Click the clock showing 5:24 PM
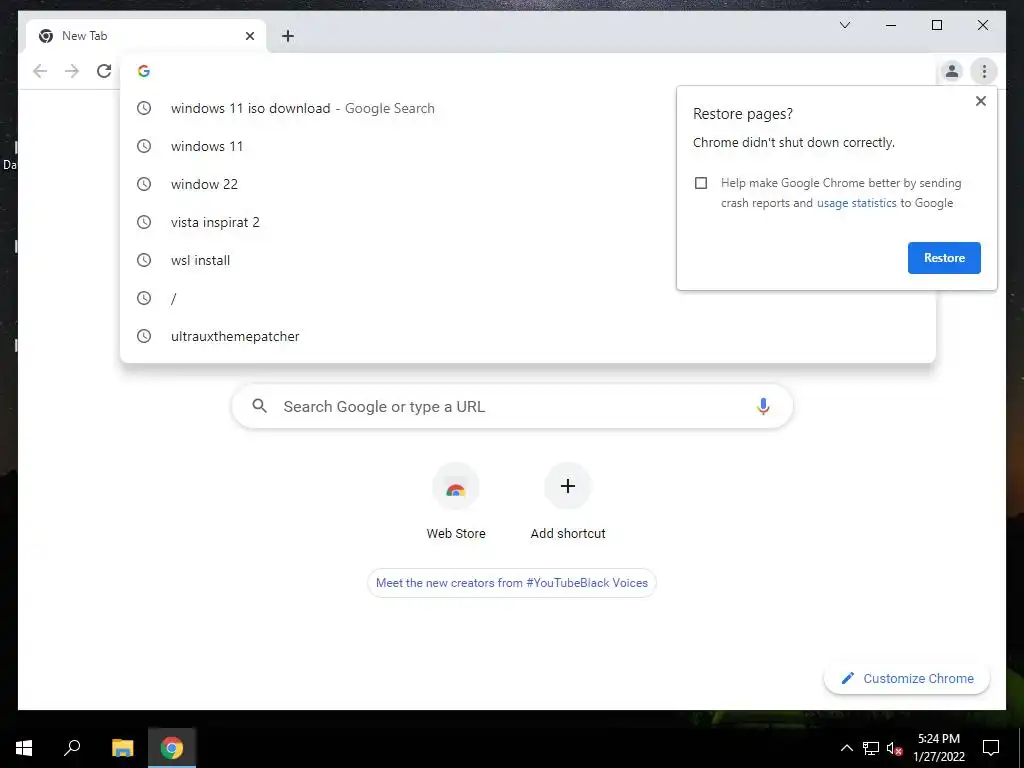Screen dimensions: 1024x768 (938, 739)
